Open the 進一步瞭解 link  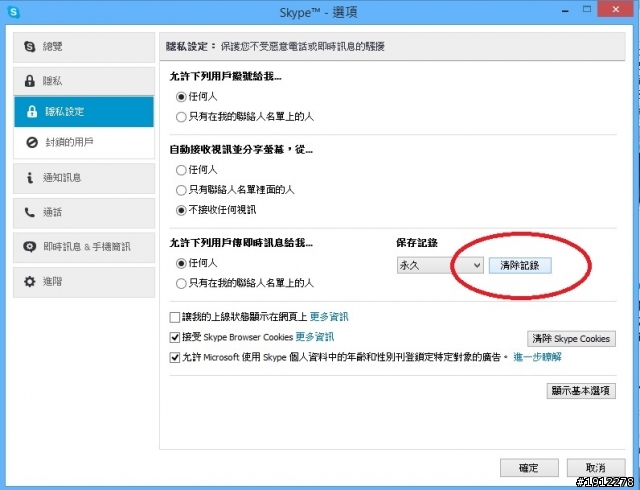[x=537, y=357]
